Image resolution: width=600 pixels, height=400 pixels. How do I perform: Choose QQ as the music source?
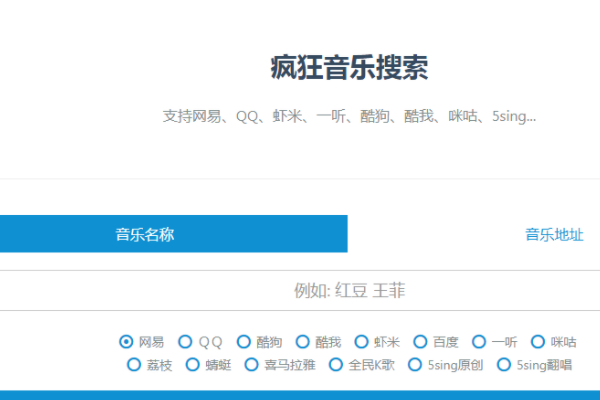tap(185, 342)
